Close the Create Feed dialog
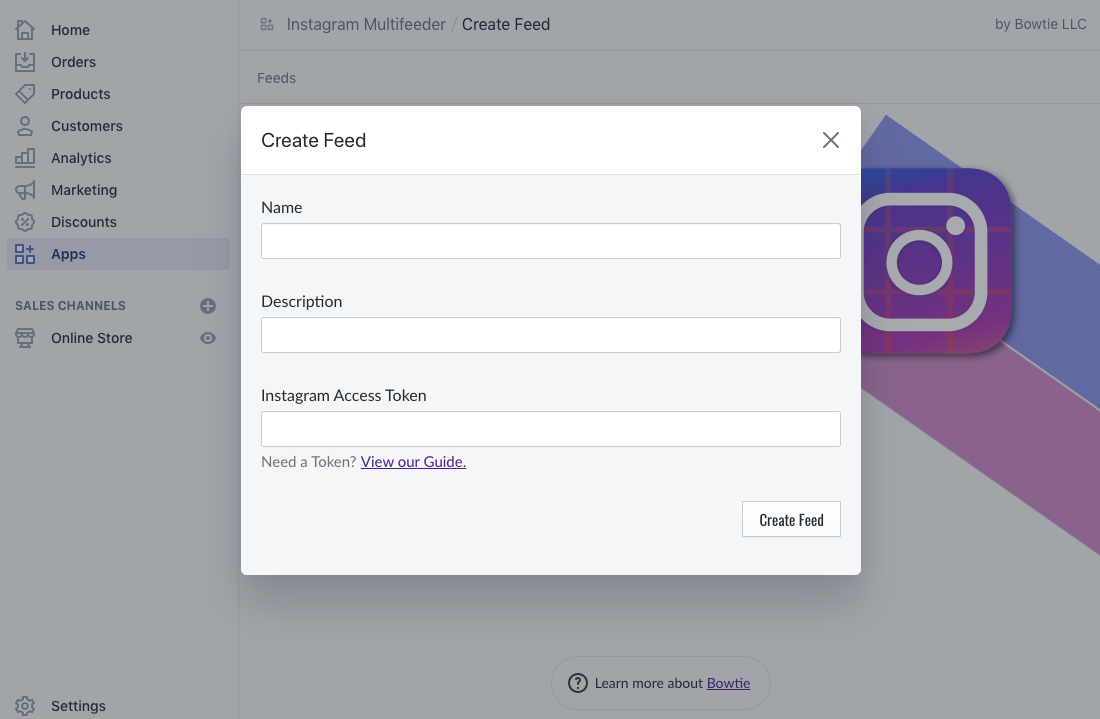 pyautogui.click(x=831, y=140)
